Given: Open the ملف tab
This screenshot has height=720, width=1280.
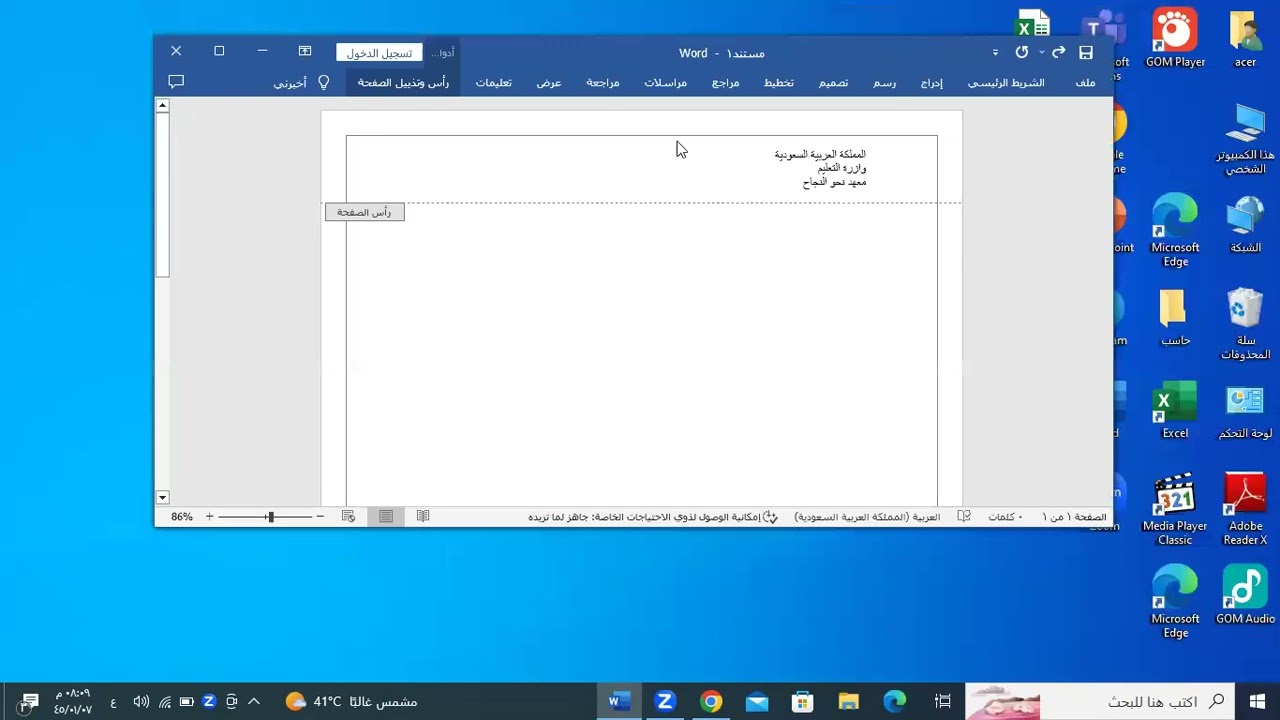Looking at the screenshot, I should coord(1085,82).
